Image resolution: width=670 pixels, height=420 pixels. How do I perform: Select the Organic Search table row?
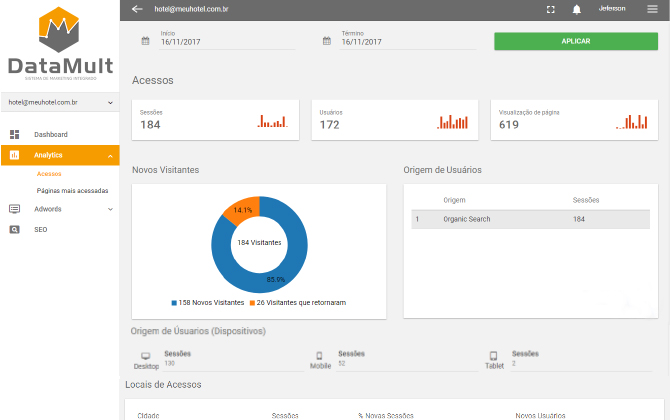click(x=530, y=219)
